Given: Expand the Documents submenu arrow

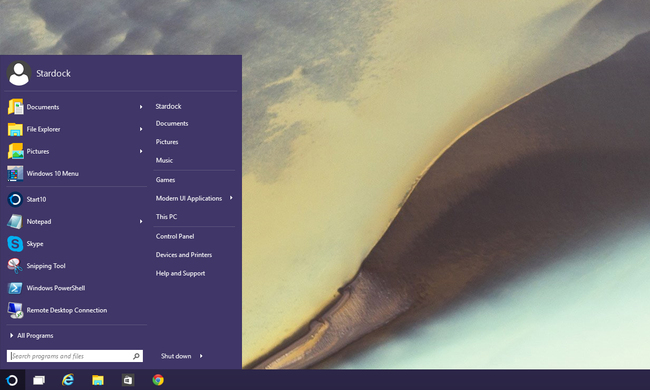Looking at the screenshot, I should (x=141, y=107).
